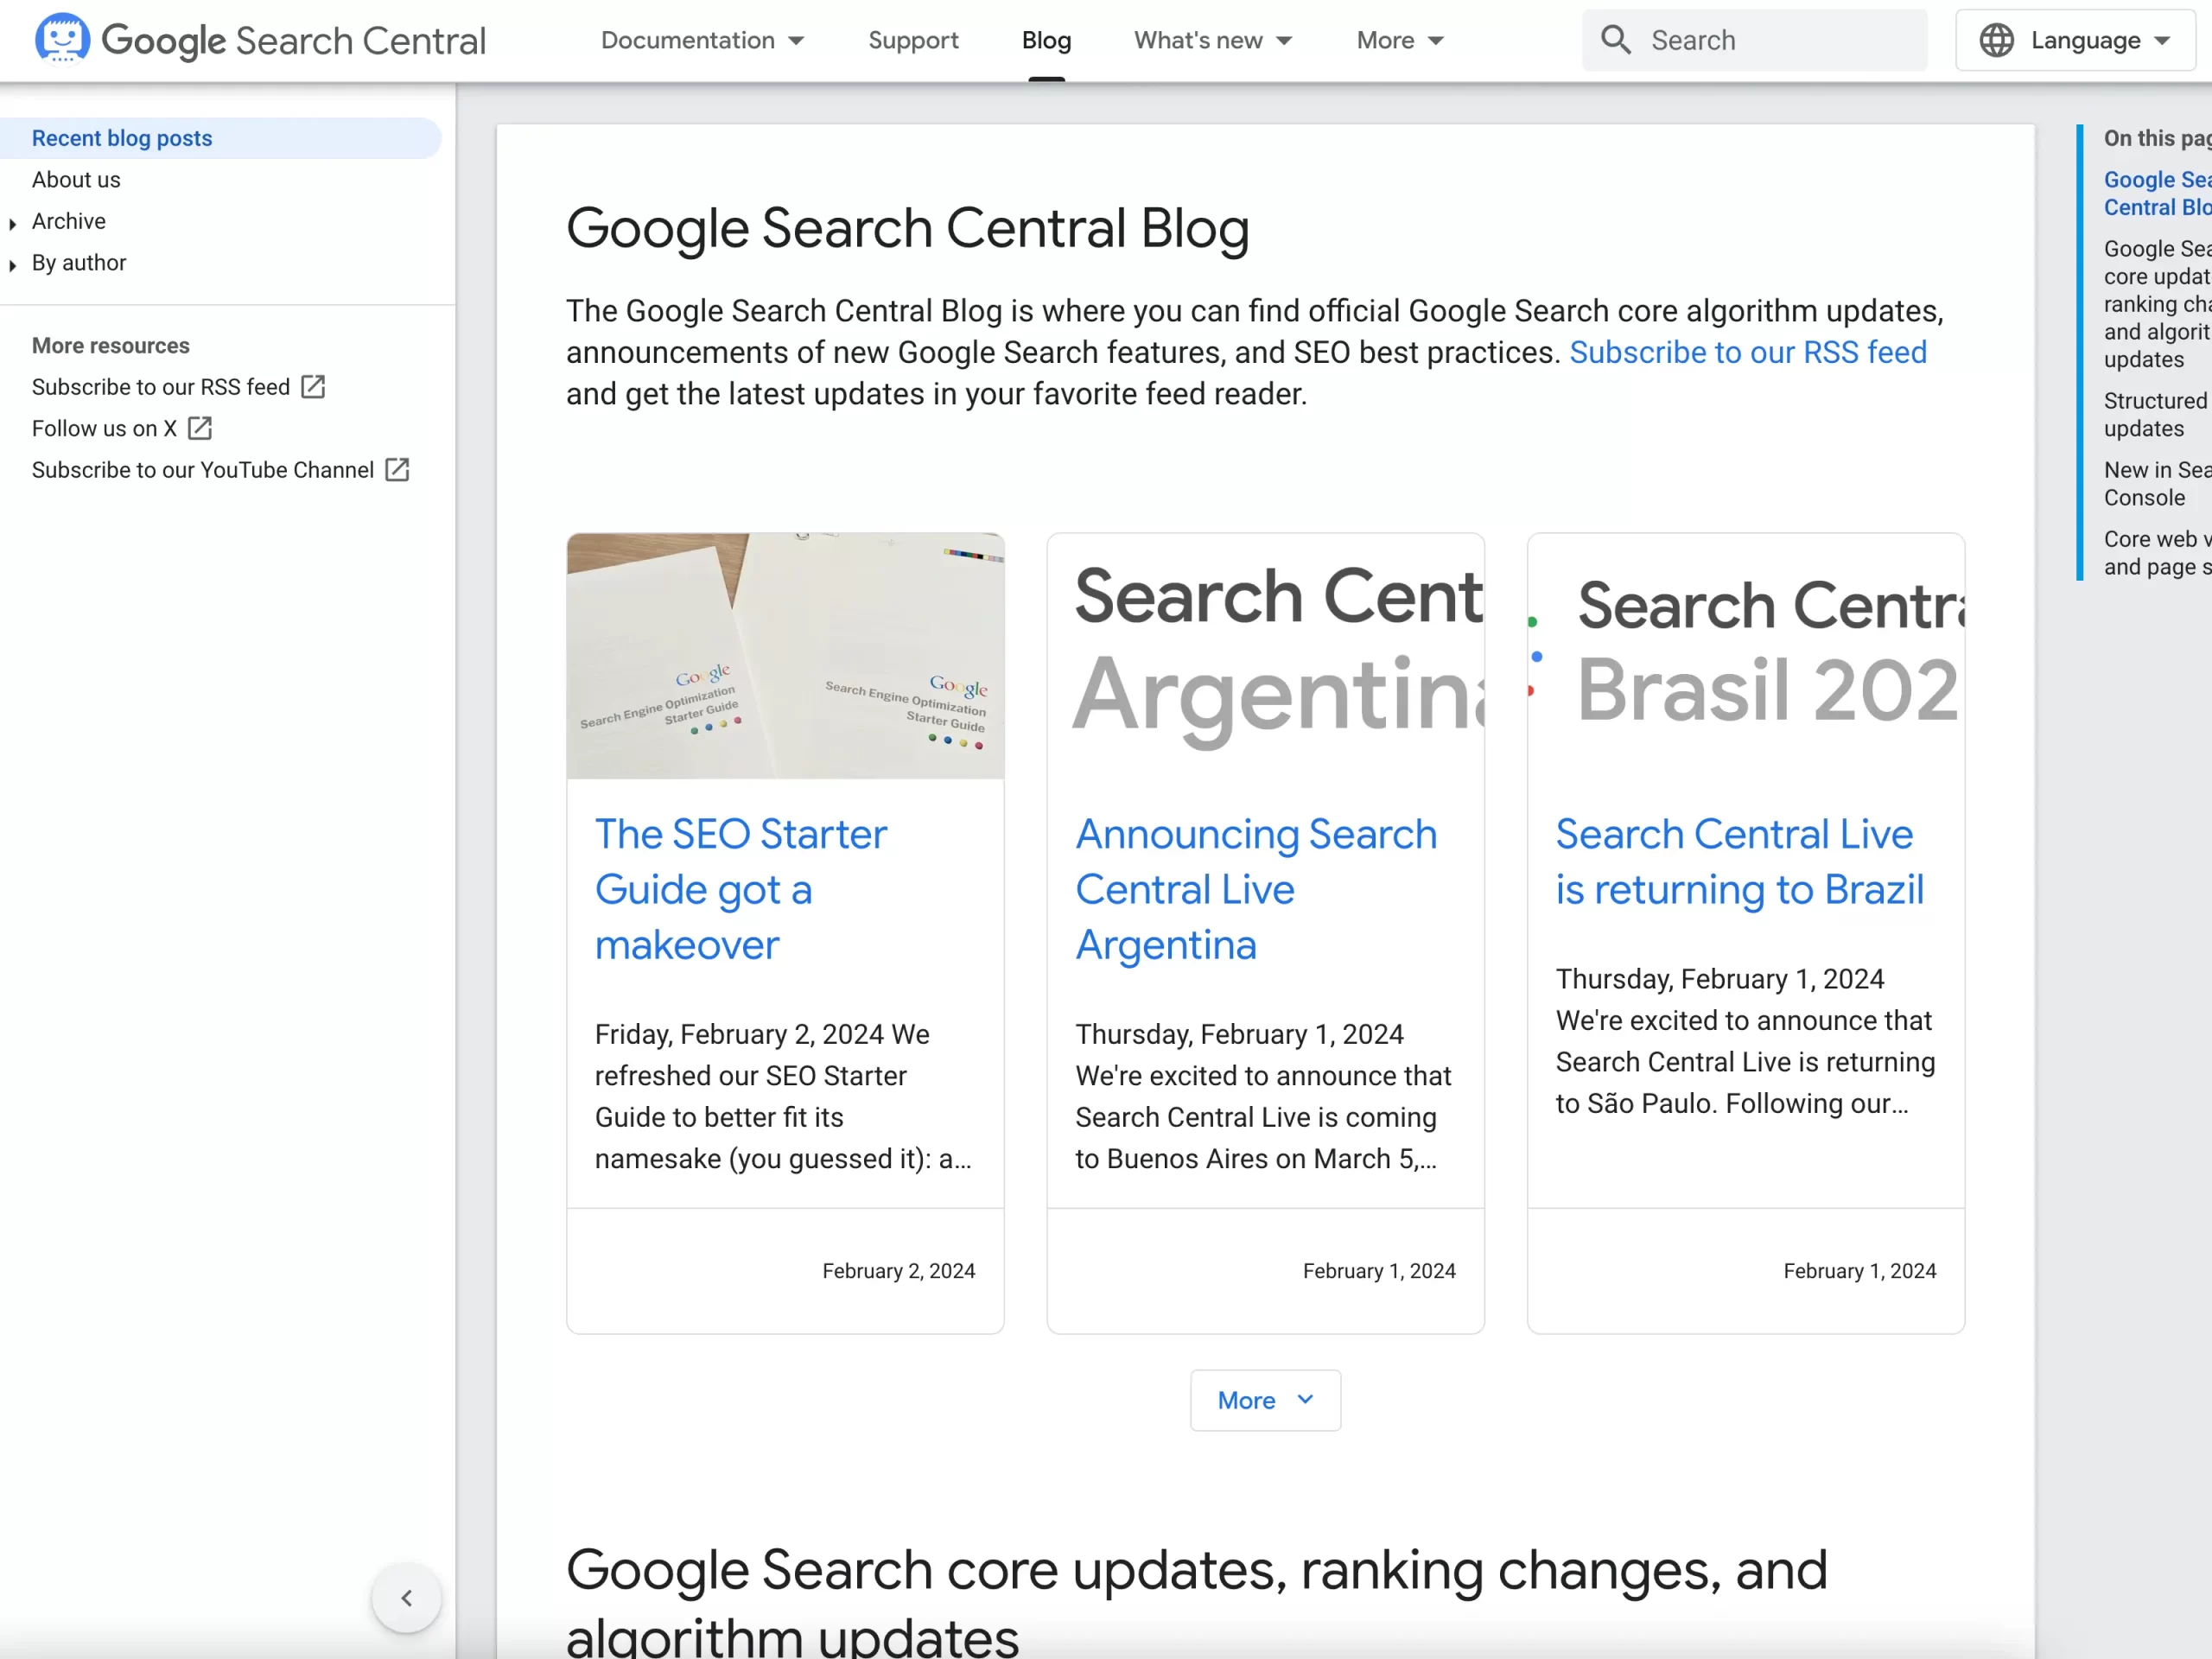Click external-link icon beside Follow us on X
Screen dimensions: 2212x1659
(x=200, y=428)
